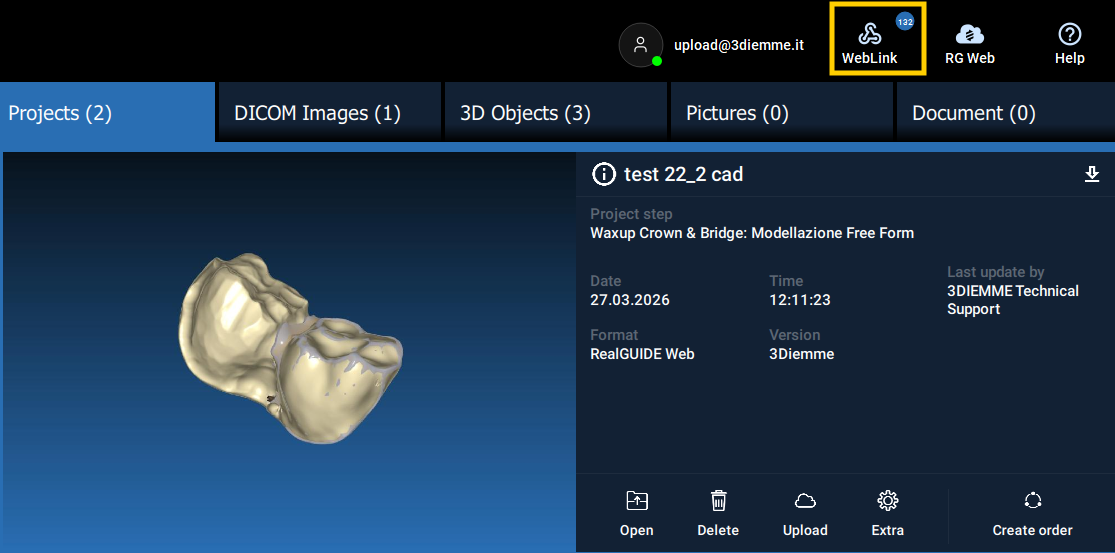The image size is (1115, 553).
Task: Click the project info icon
Action: 604,174
